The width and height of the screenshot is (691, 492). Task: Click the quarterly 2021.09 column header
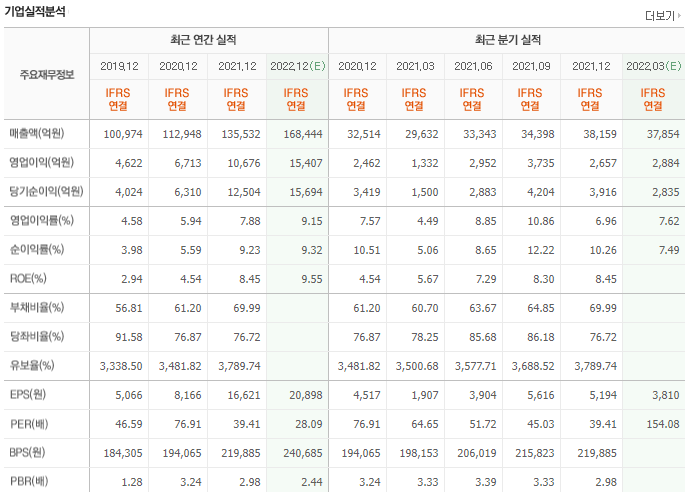(531, 66)
